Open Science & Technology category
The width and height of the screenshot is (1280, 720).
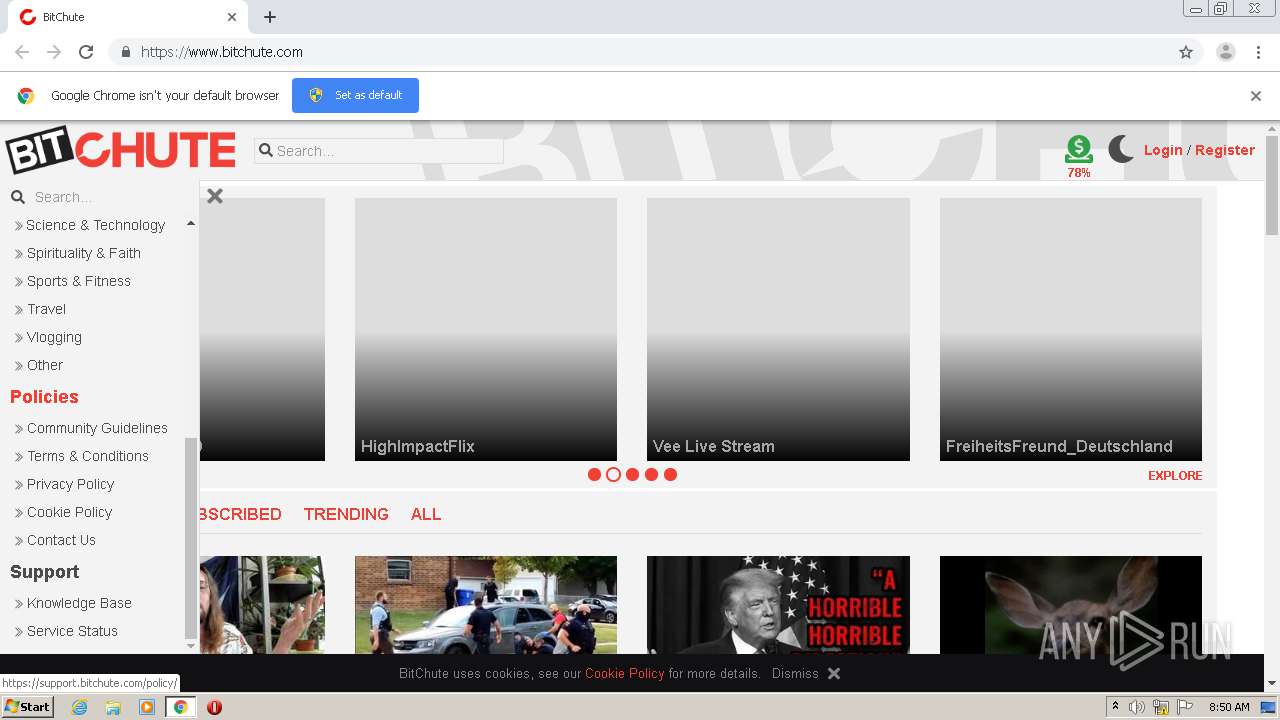[x=95, y=225]
